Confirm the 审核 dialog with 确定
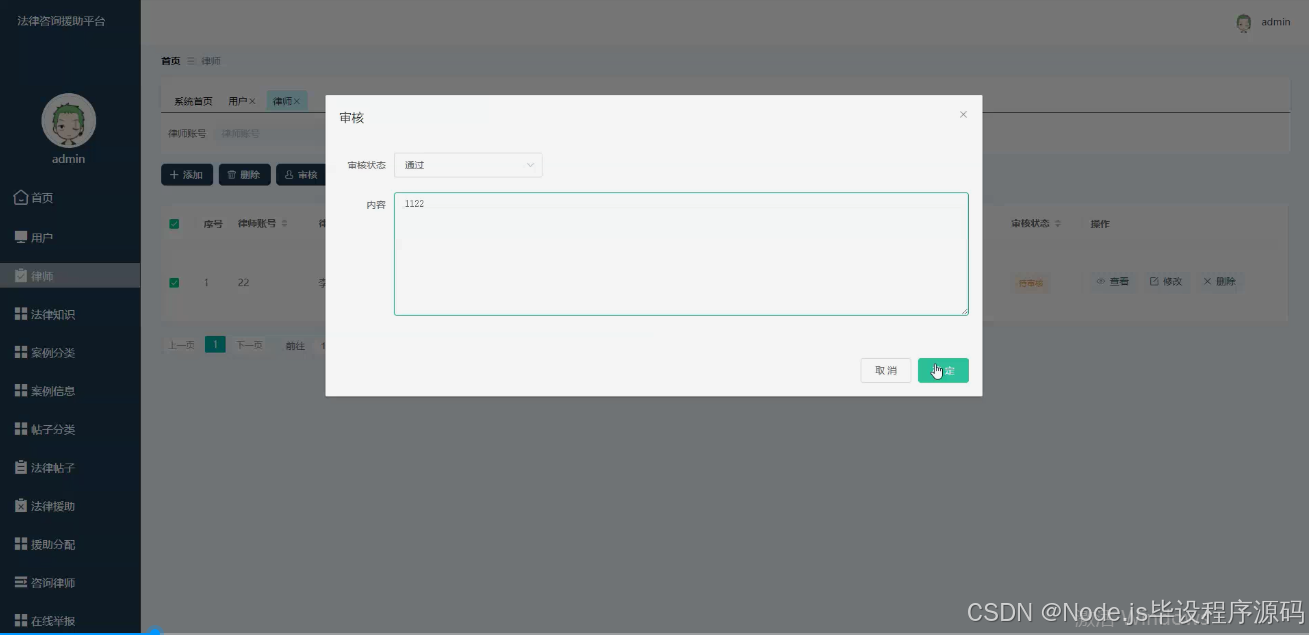 (x=943, y=370)
